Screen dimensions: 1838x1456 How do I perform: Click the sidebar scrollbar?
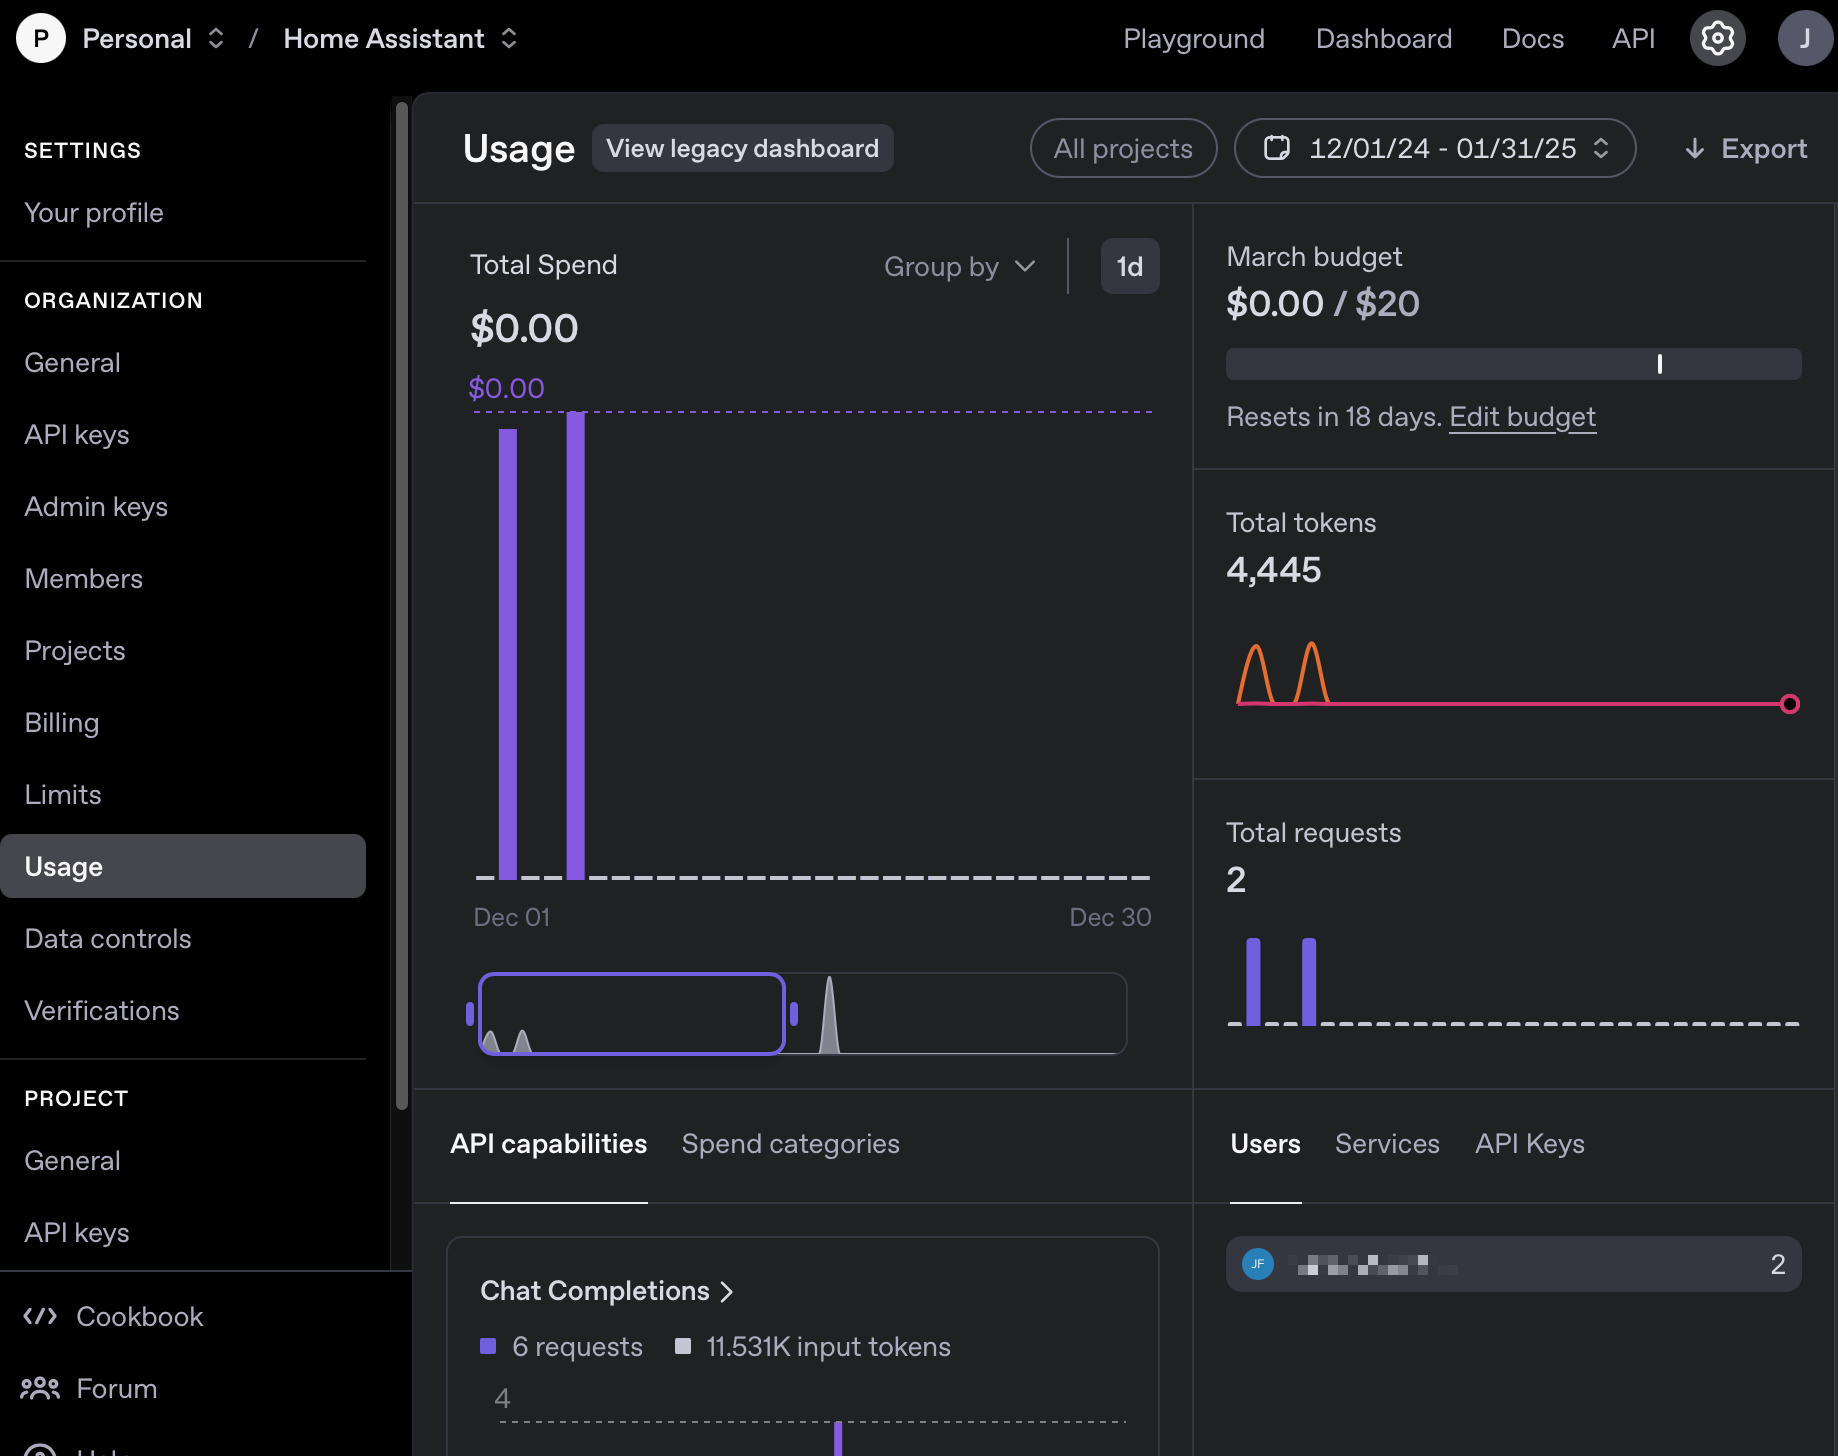[x=401, y=600]
